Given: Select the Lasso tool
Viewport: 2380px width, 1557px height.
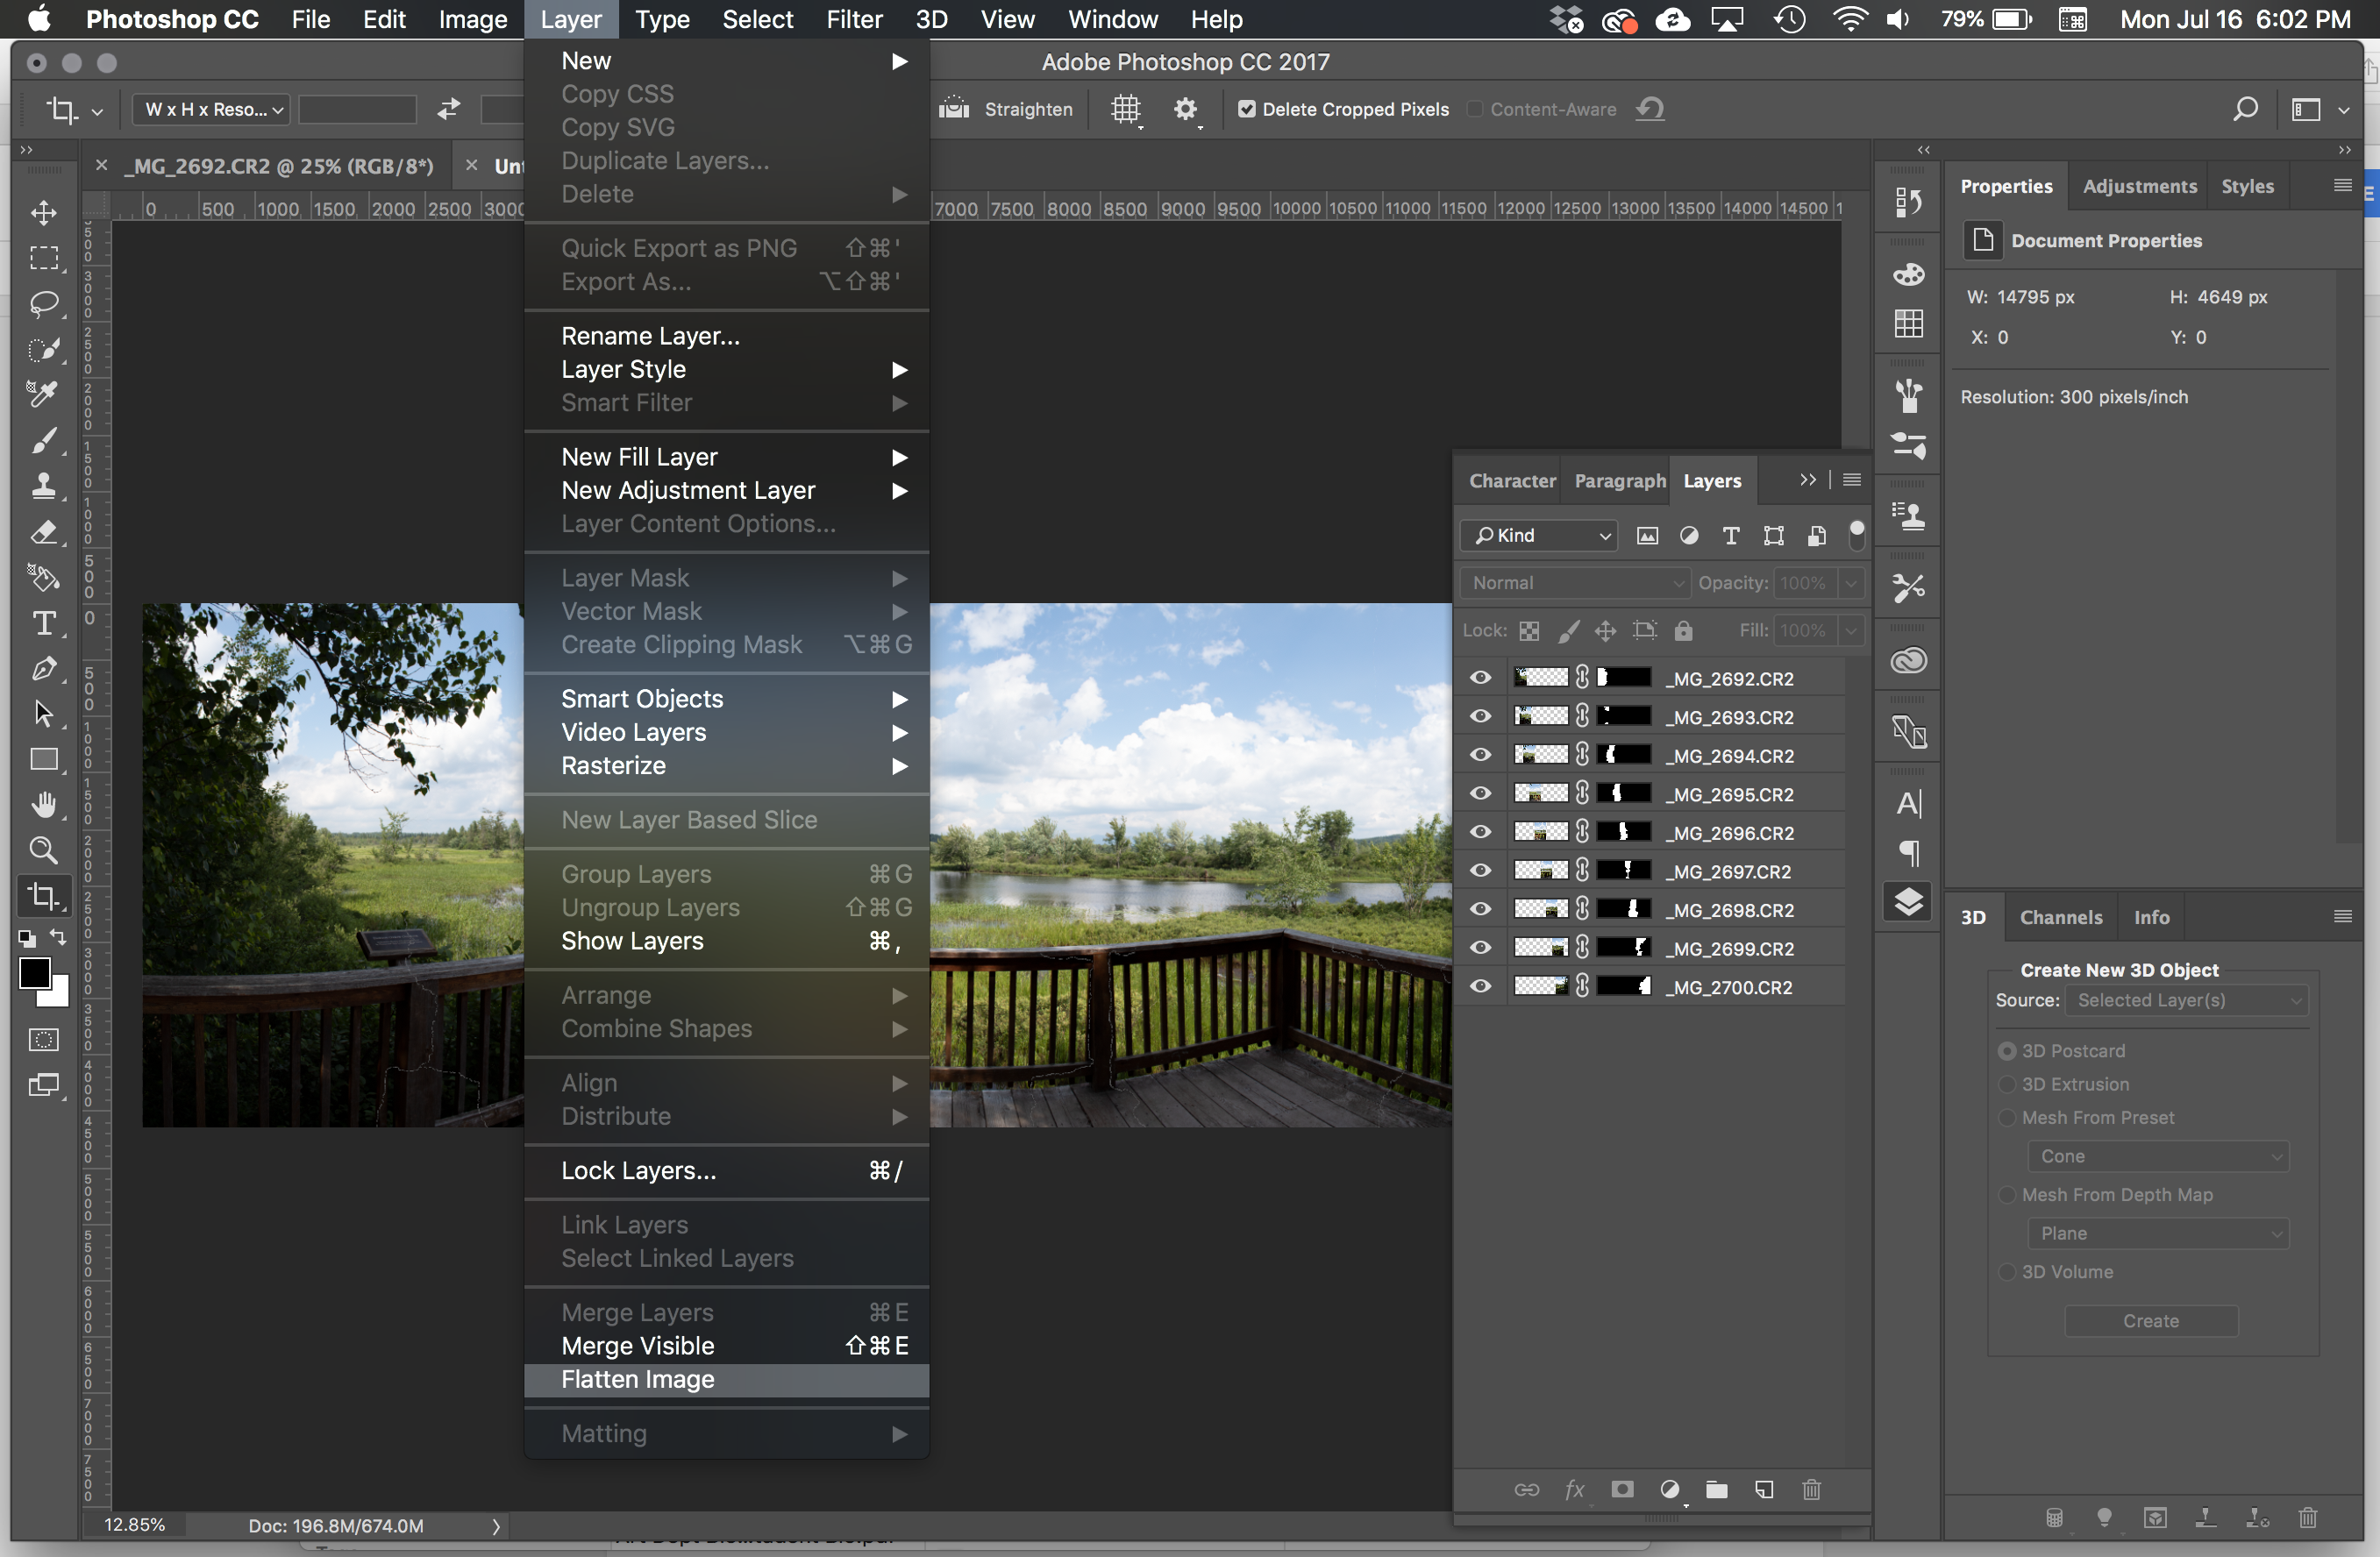Looking at the screenshot, I should (x=43, y=302).
